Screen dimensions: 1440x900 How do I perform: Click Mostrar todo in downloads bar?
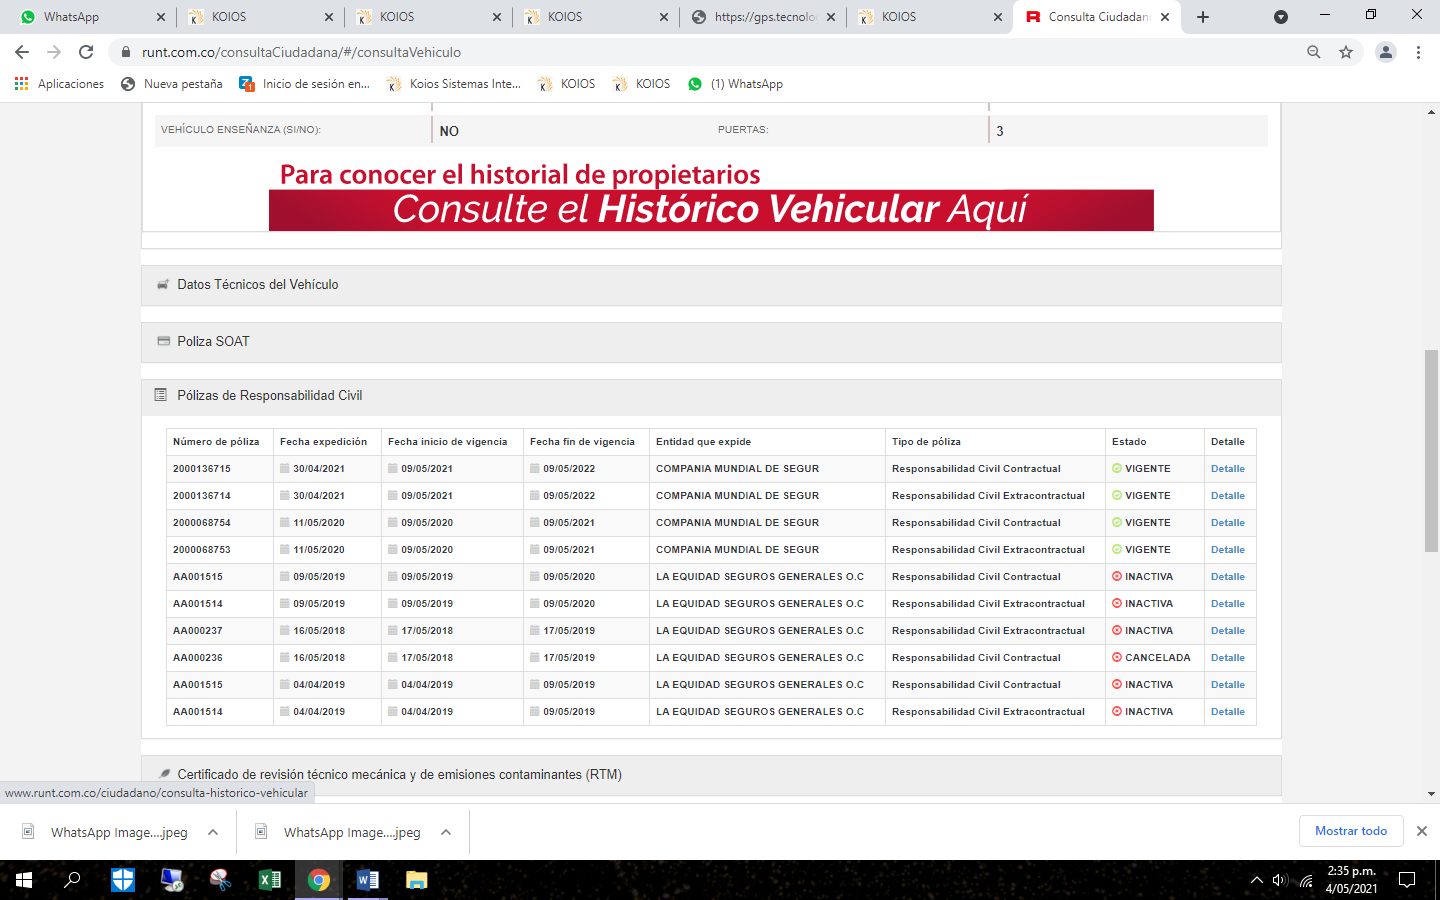[1350, 831]
